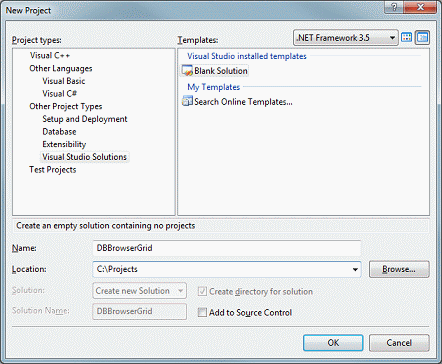Viewport: 442px width, 364px height.
Task: Select the Blank Solution template label
Action: coord(221,71)
